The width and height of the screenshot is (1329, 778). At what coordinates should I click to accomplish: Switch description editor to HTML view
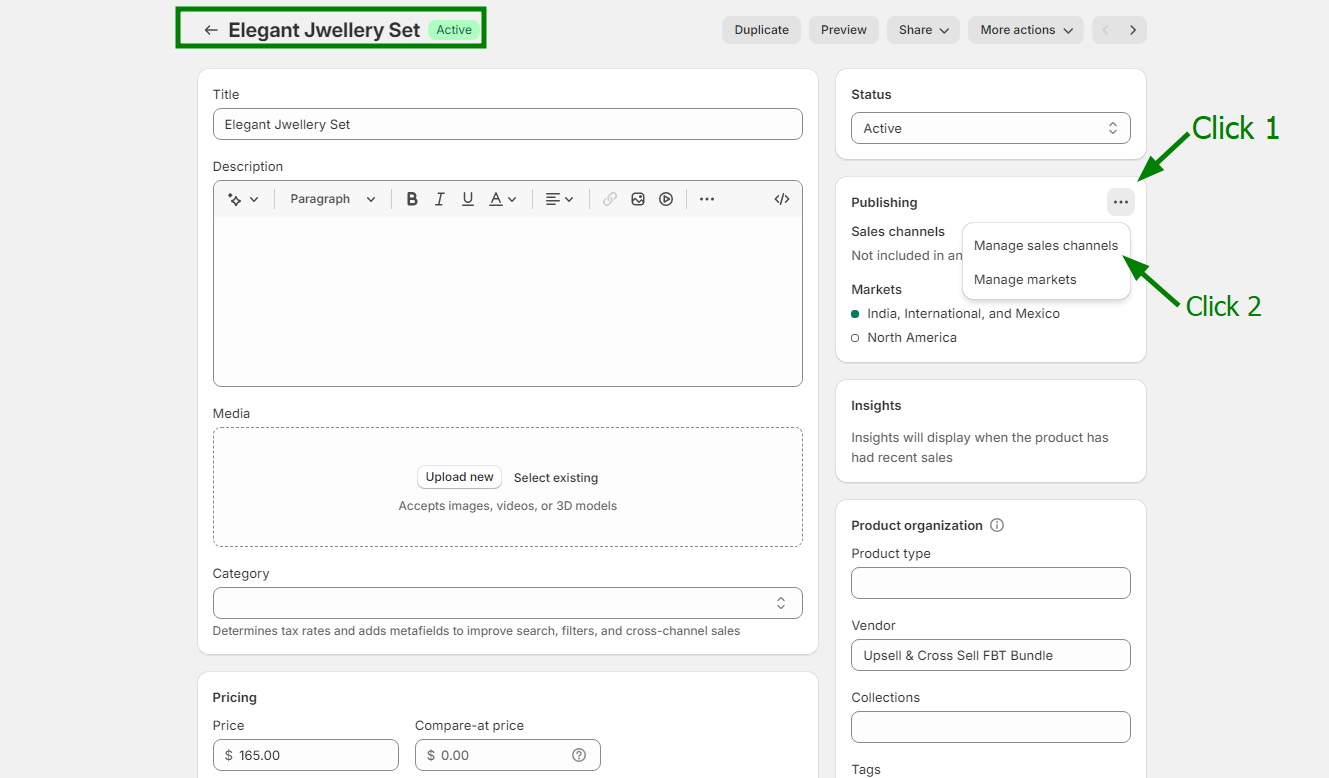pyautogui.click(x=782, y=199)
